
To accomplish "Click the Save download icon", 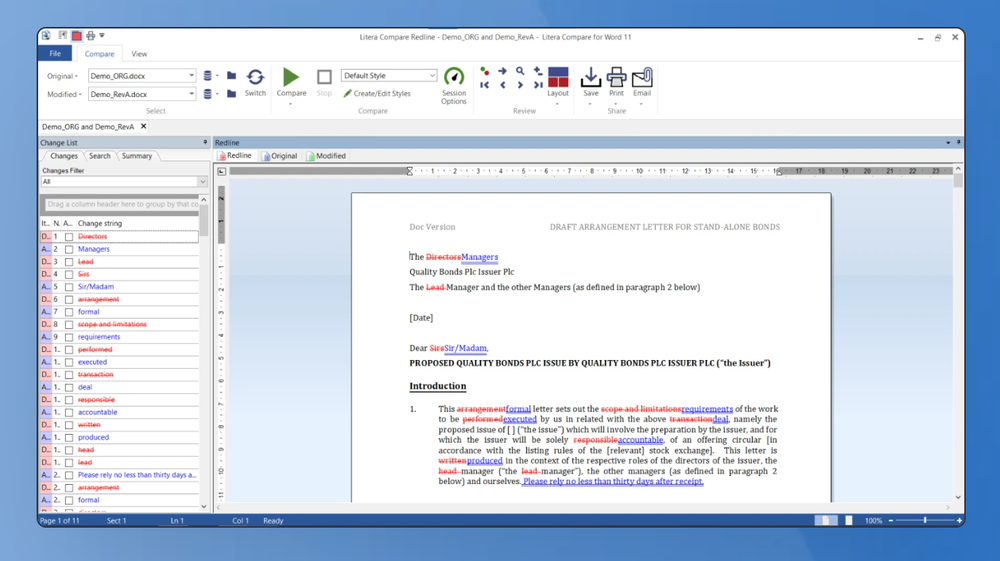I will click(x=591, y=77).
